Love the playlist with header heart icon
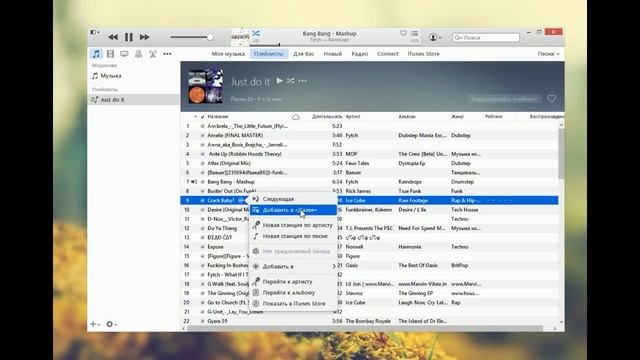Screen dimensions: 640x360 (x=551, y=99)
